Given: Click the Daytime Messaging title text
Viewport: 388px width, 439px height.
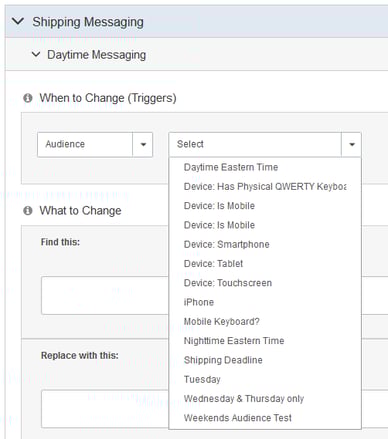Looking at the screenshot, I should click(97, 55).
